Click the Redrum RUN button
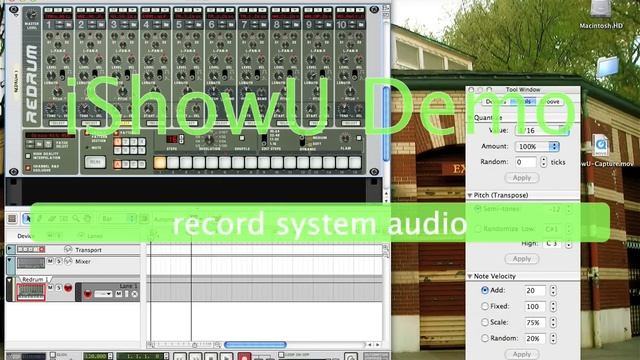640x360 pixels. click(x=95, y=162)
